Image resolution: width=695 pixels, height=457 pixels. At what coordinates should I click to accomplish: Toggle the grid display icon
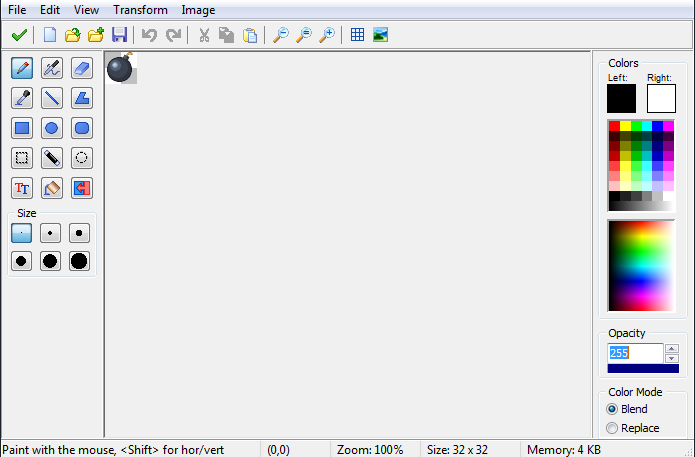point(357,35)
